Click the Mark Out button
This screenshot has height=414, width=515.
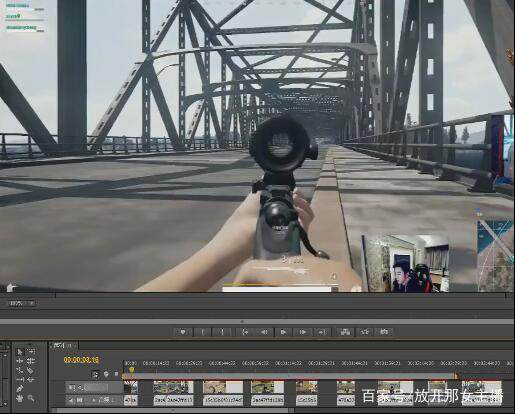point(222,332)
